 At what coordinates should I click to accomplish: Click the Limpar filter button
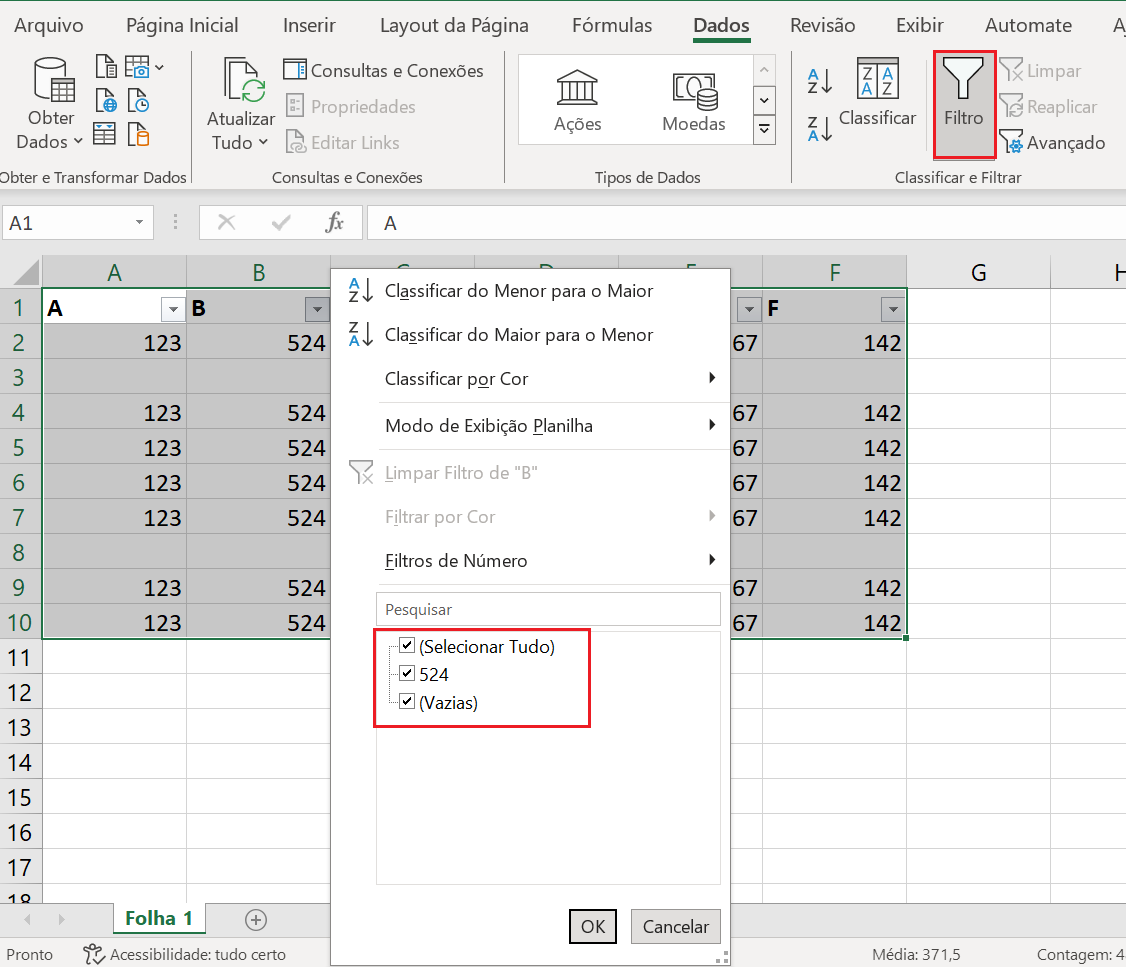tap(1040, 70)
